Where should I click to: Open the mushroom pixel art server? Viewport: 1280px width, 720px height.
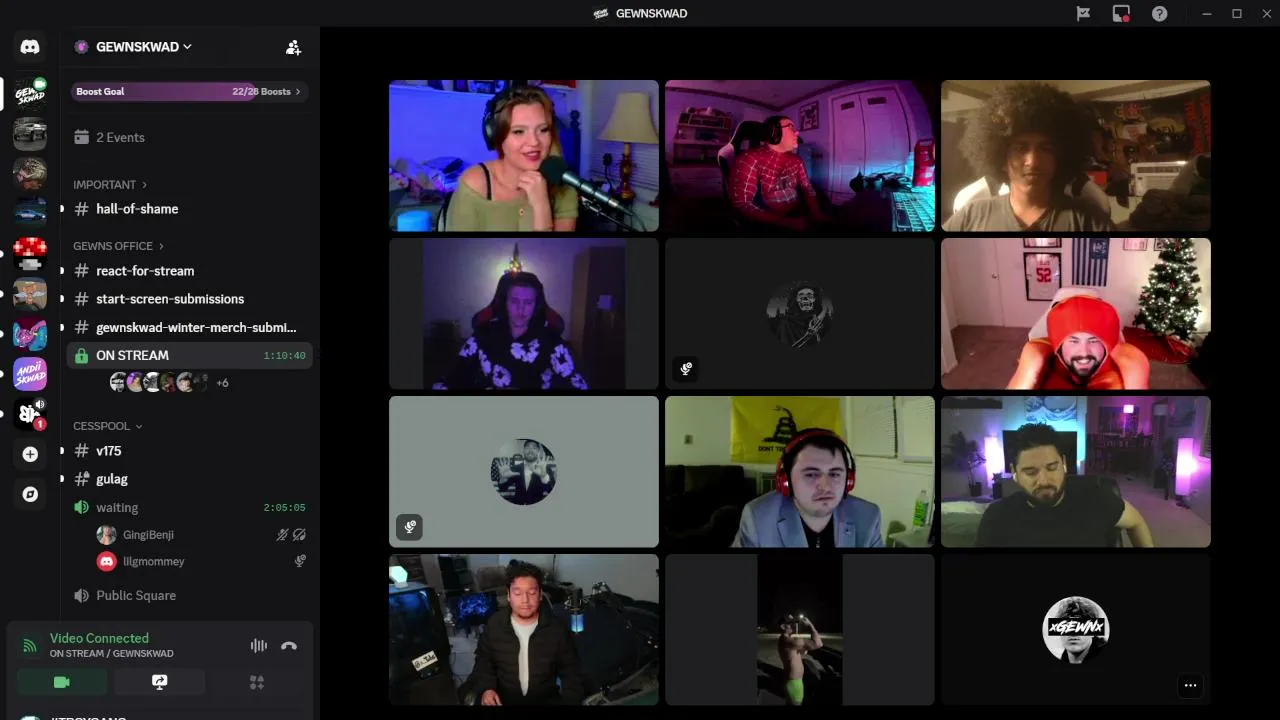click(x=30, y=253)
